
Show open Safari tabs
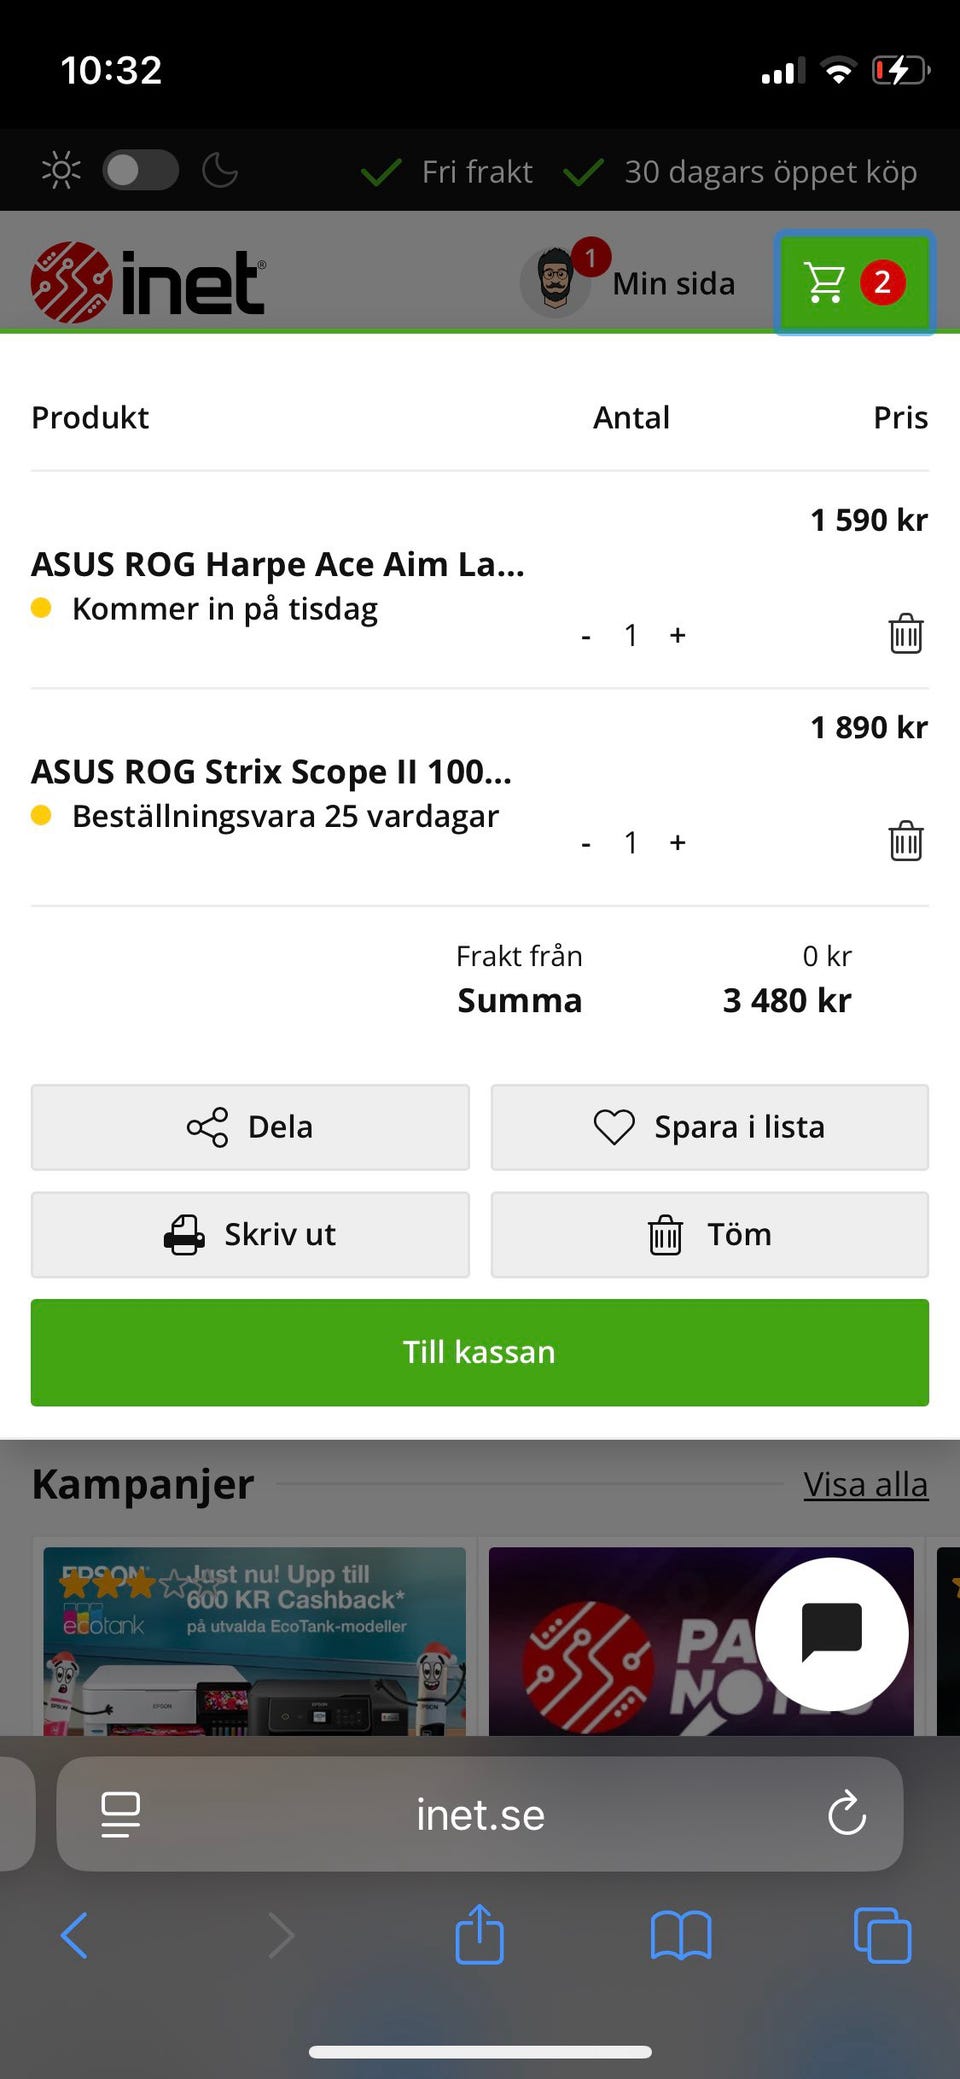tap(882, 1935)
